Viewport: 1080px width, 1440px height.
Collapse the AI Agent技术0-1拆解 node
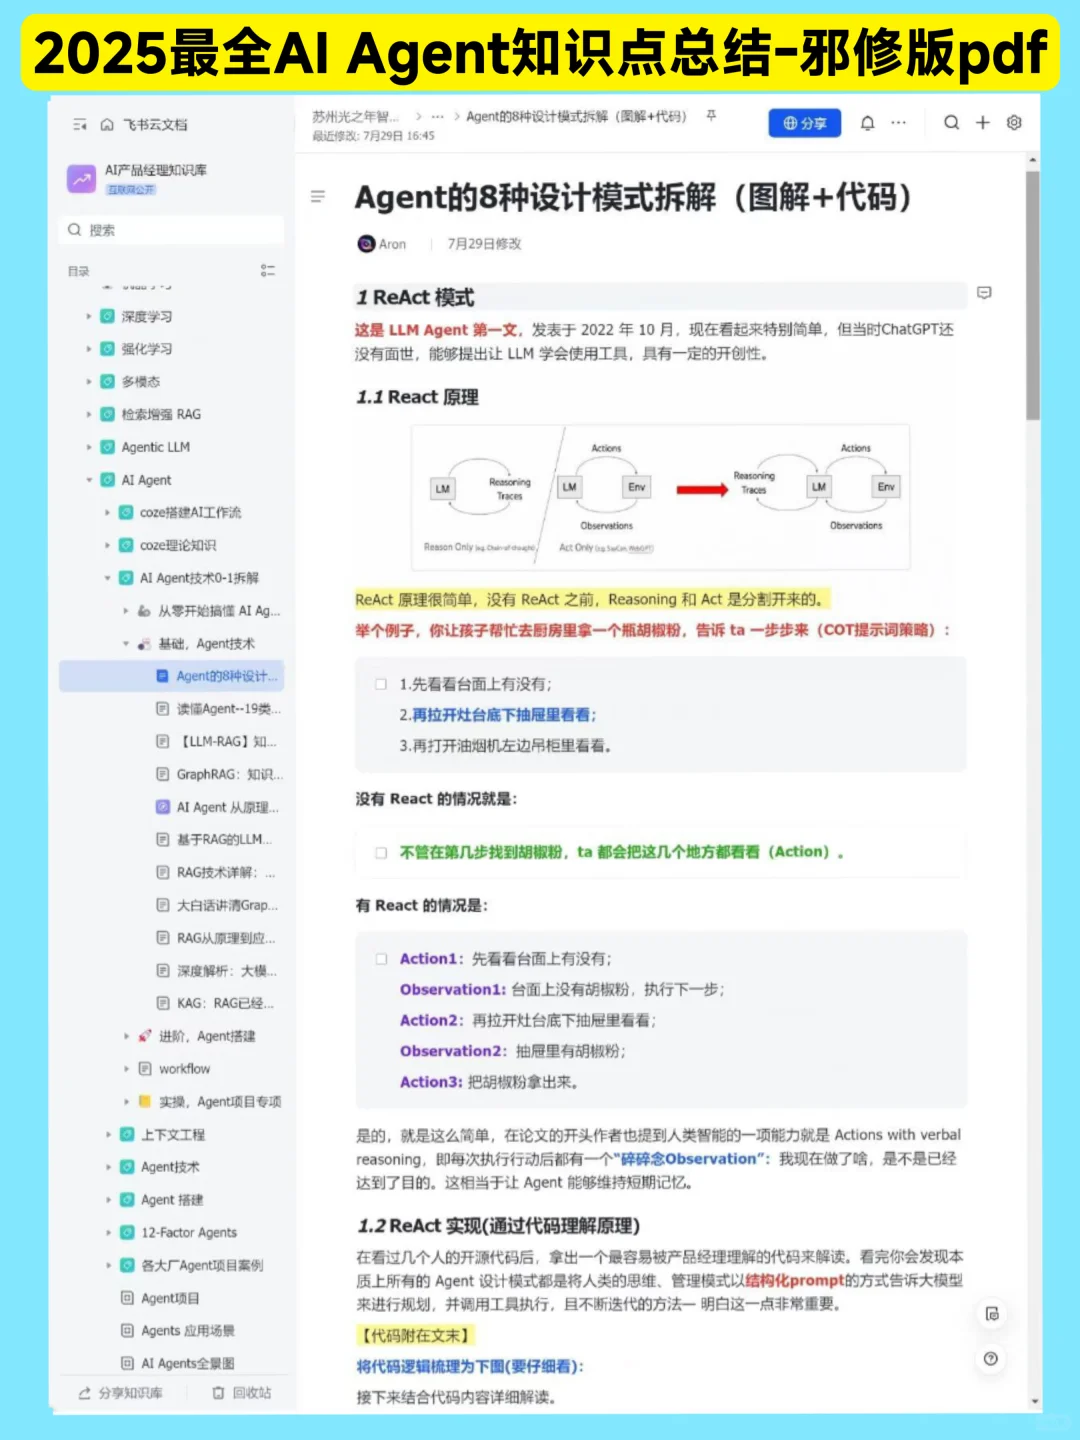pyautogui.click(x=108, y=578)
